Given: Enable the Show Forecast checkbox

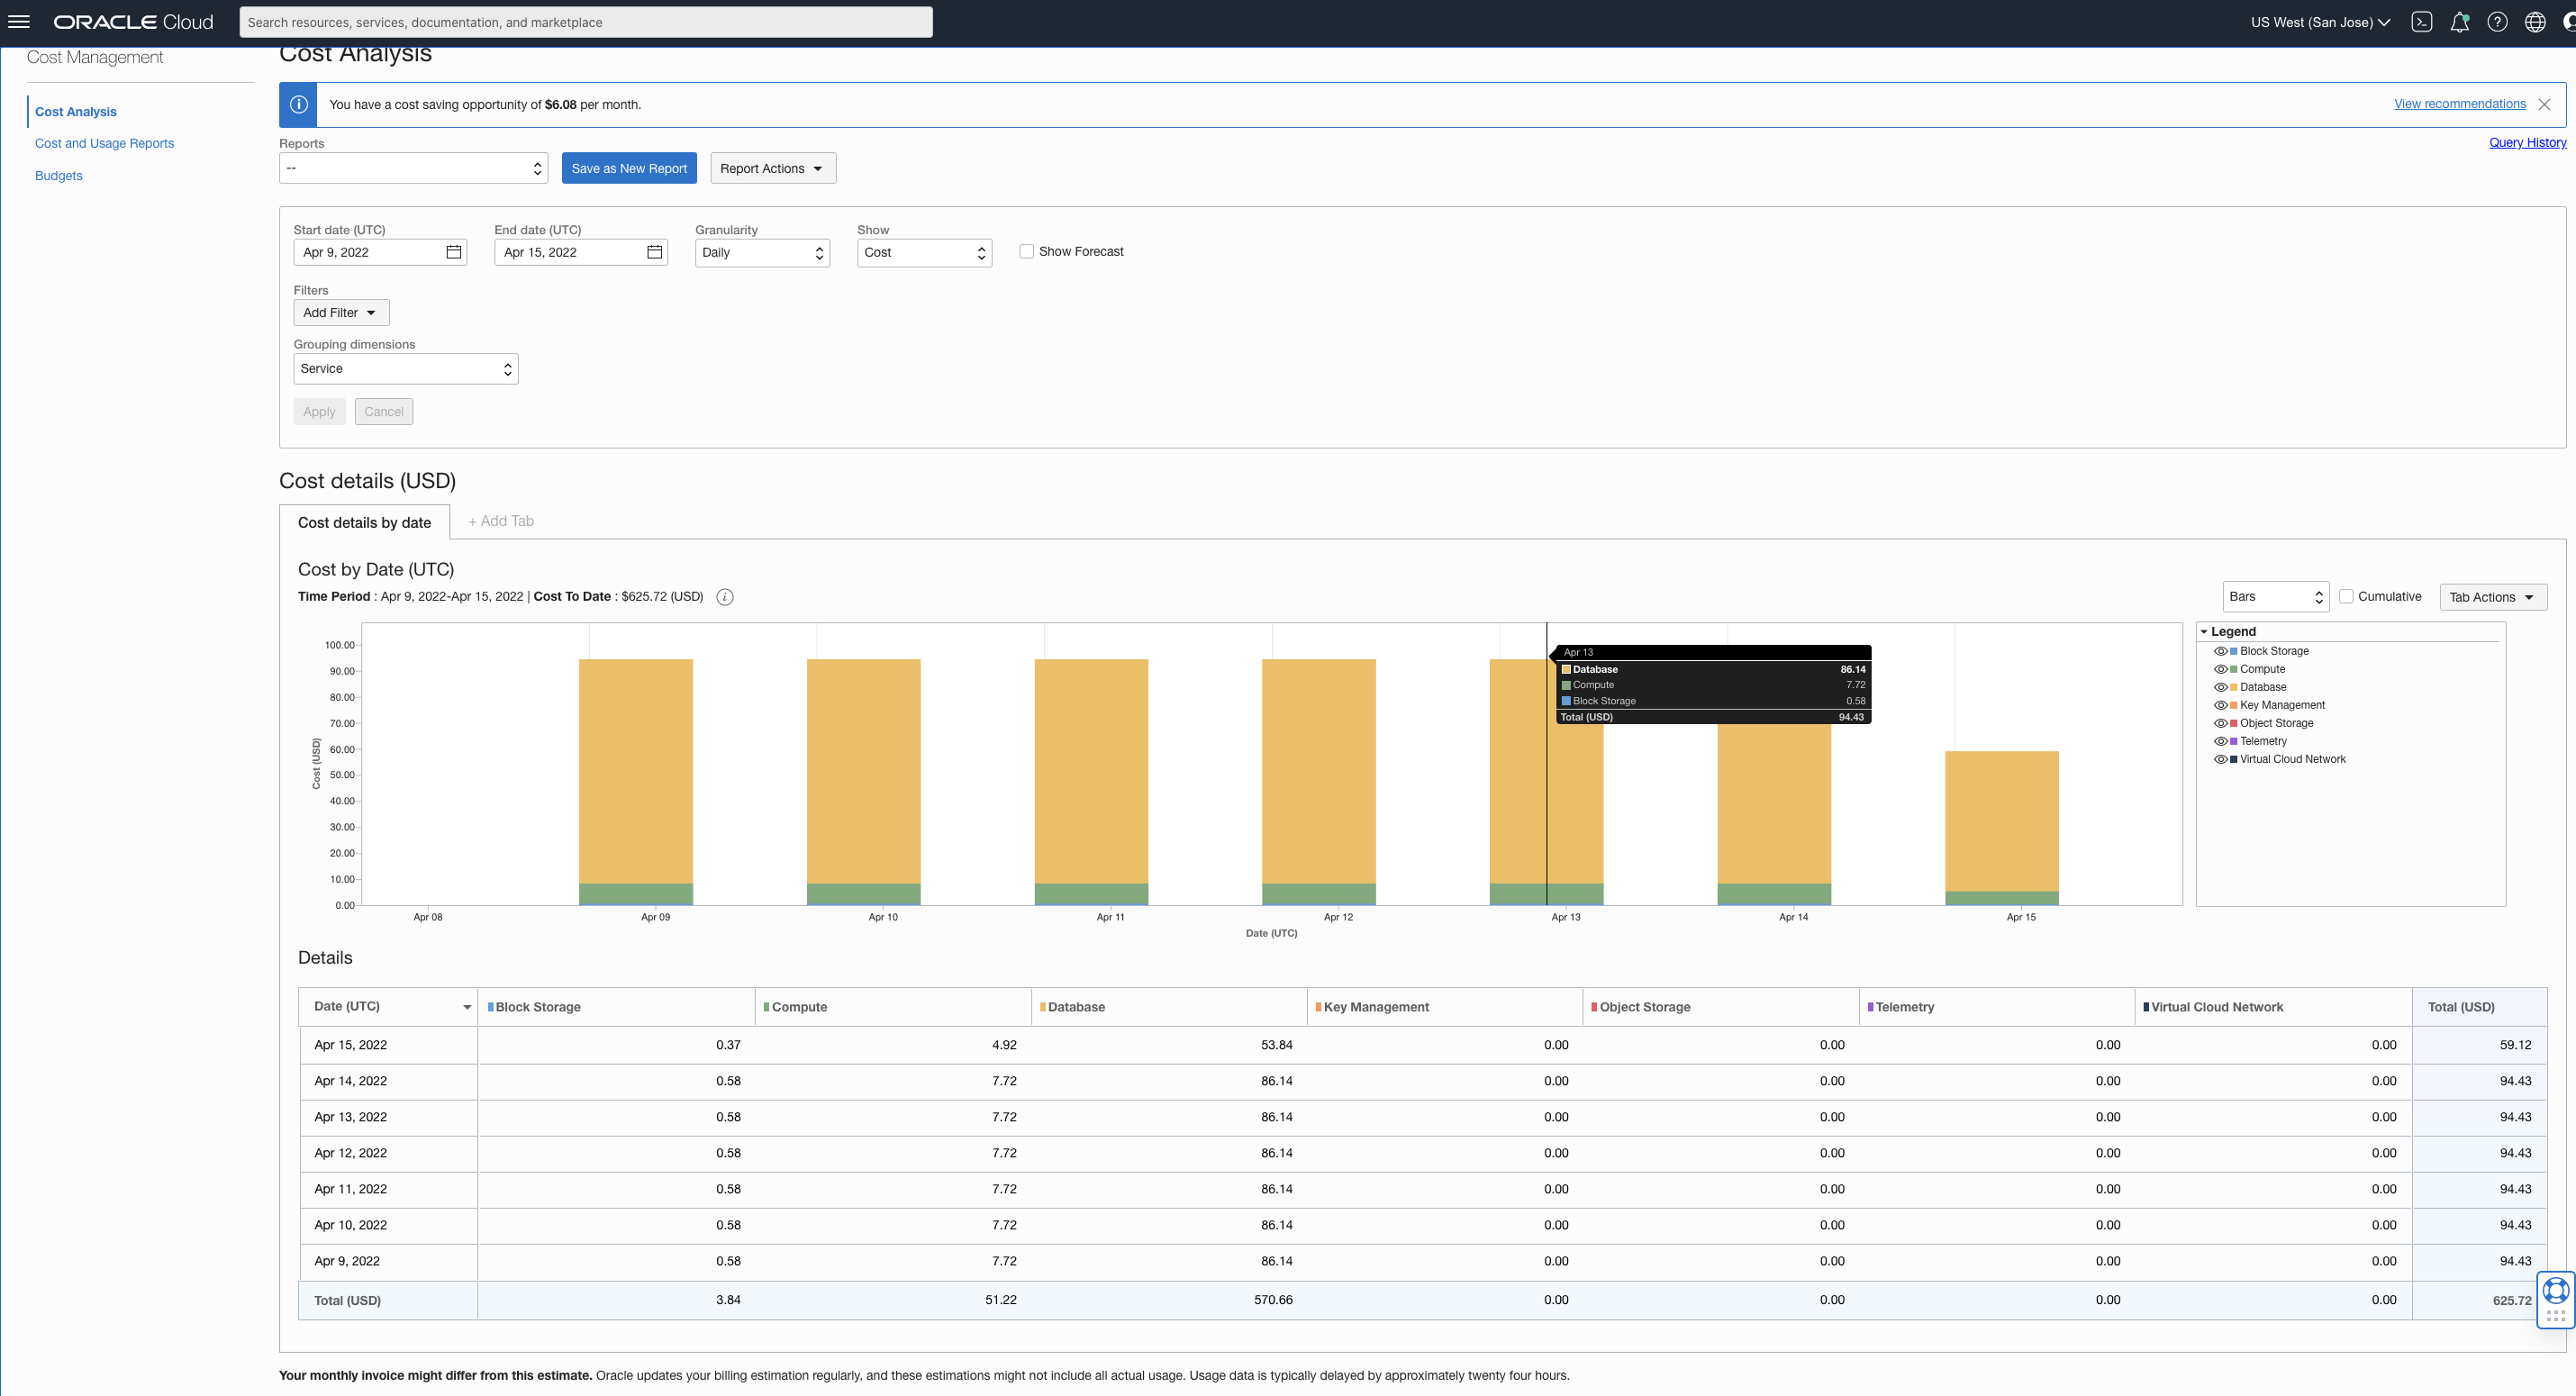Looking at the screenshot, I should 1026,251.
